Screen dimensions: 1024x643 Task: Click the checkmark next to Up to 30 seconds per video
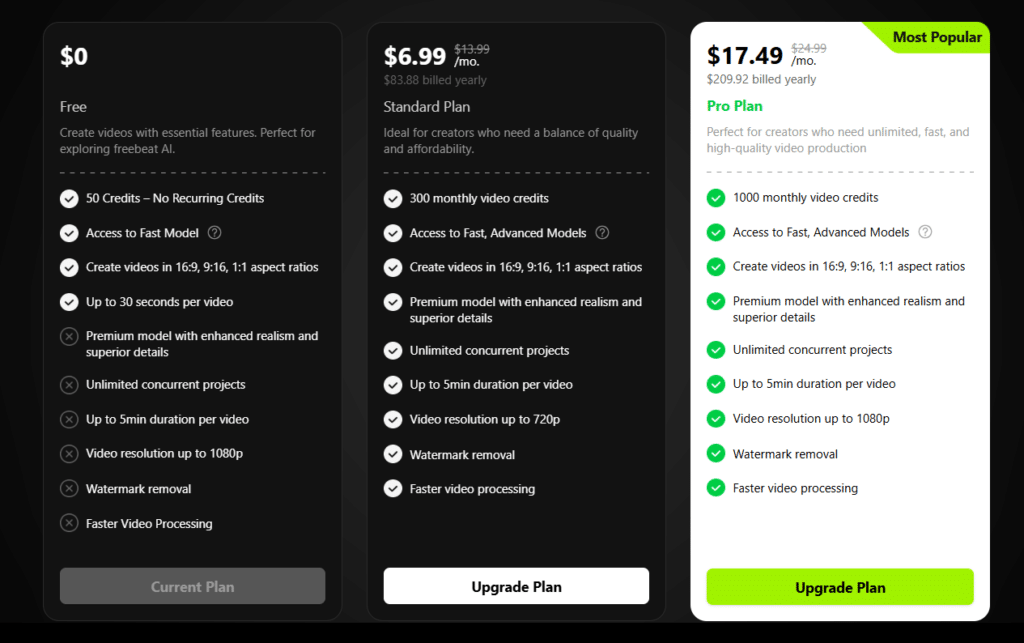pos(69,301)
